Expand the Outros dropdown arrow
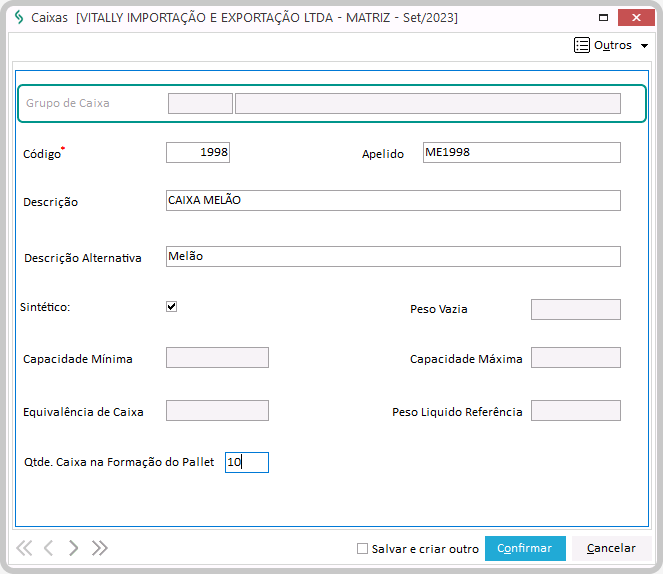 point(644,46)
